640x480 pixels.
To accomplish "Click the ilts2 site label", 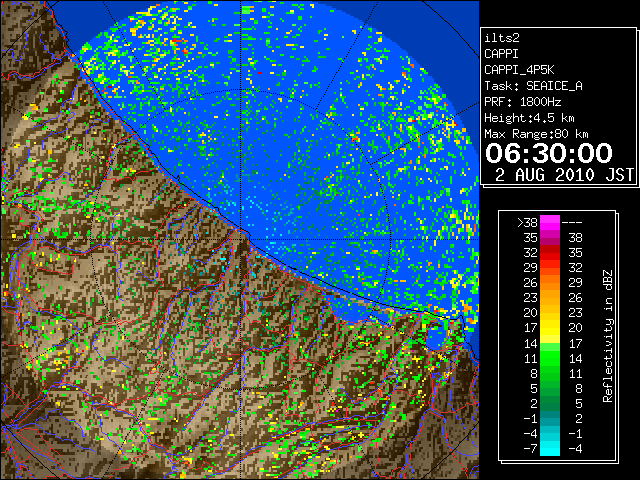I will click(502, 38).
